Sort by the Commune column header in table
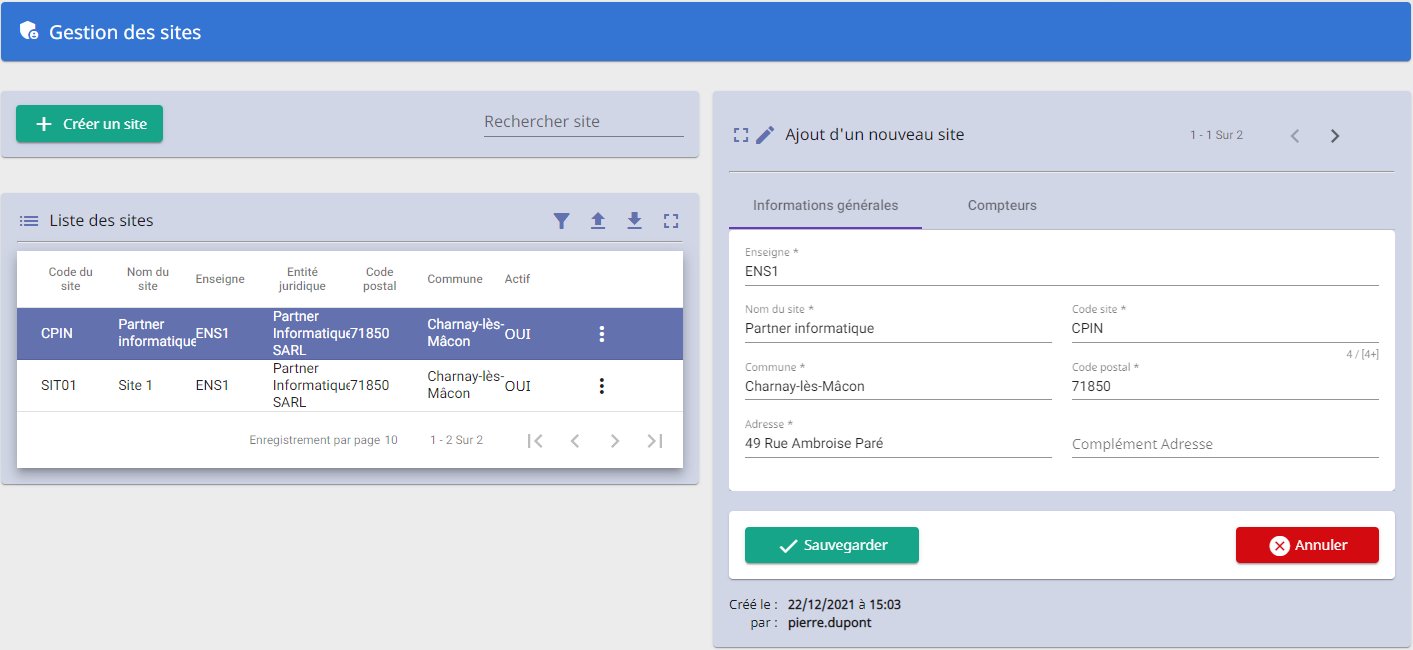 click(x=455, y=279)
